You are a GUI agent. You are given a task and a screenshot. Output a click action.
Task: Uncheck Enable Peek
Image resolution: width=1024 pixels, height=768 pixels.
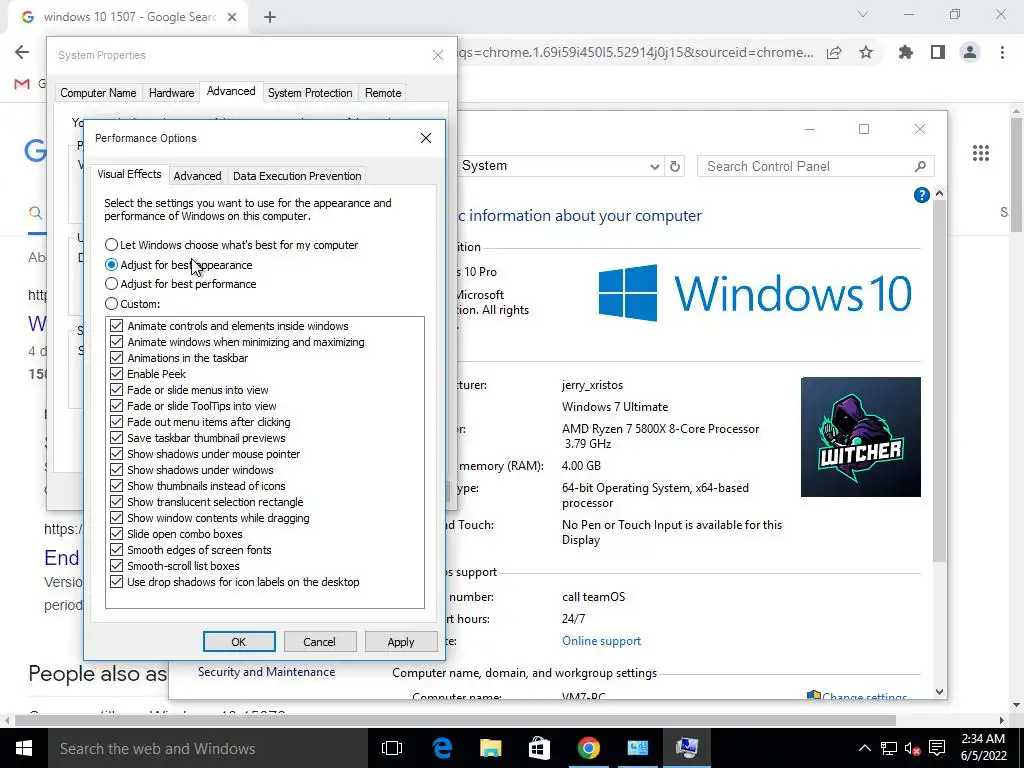[x=116, y=374]
